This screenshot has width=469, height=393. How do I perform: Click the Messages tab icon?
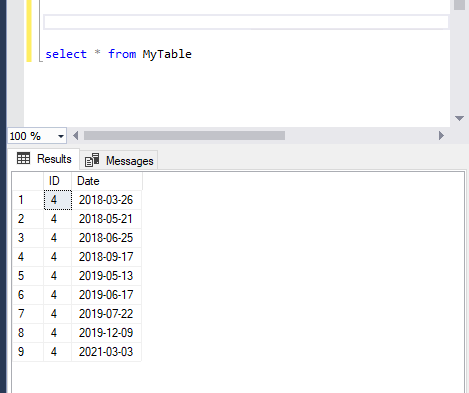pyautogui.click(x=92, y=160)
